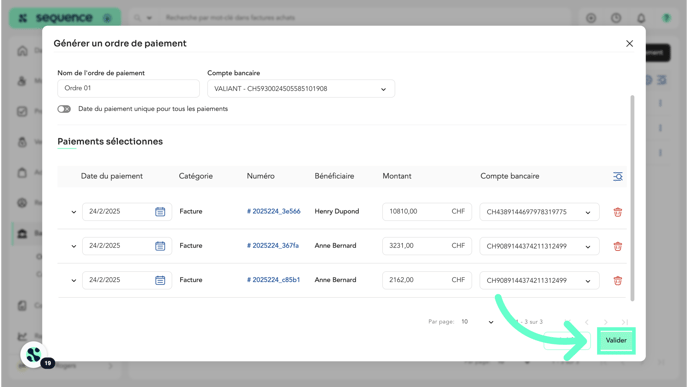Image resolution: width=688 pixels, height=387 pixels.
Task: Open bank account dropdown for invoice 2025224_367fa
Action: [x=539, y=246]
